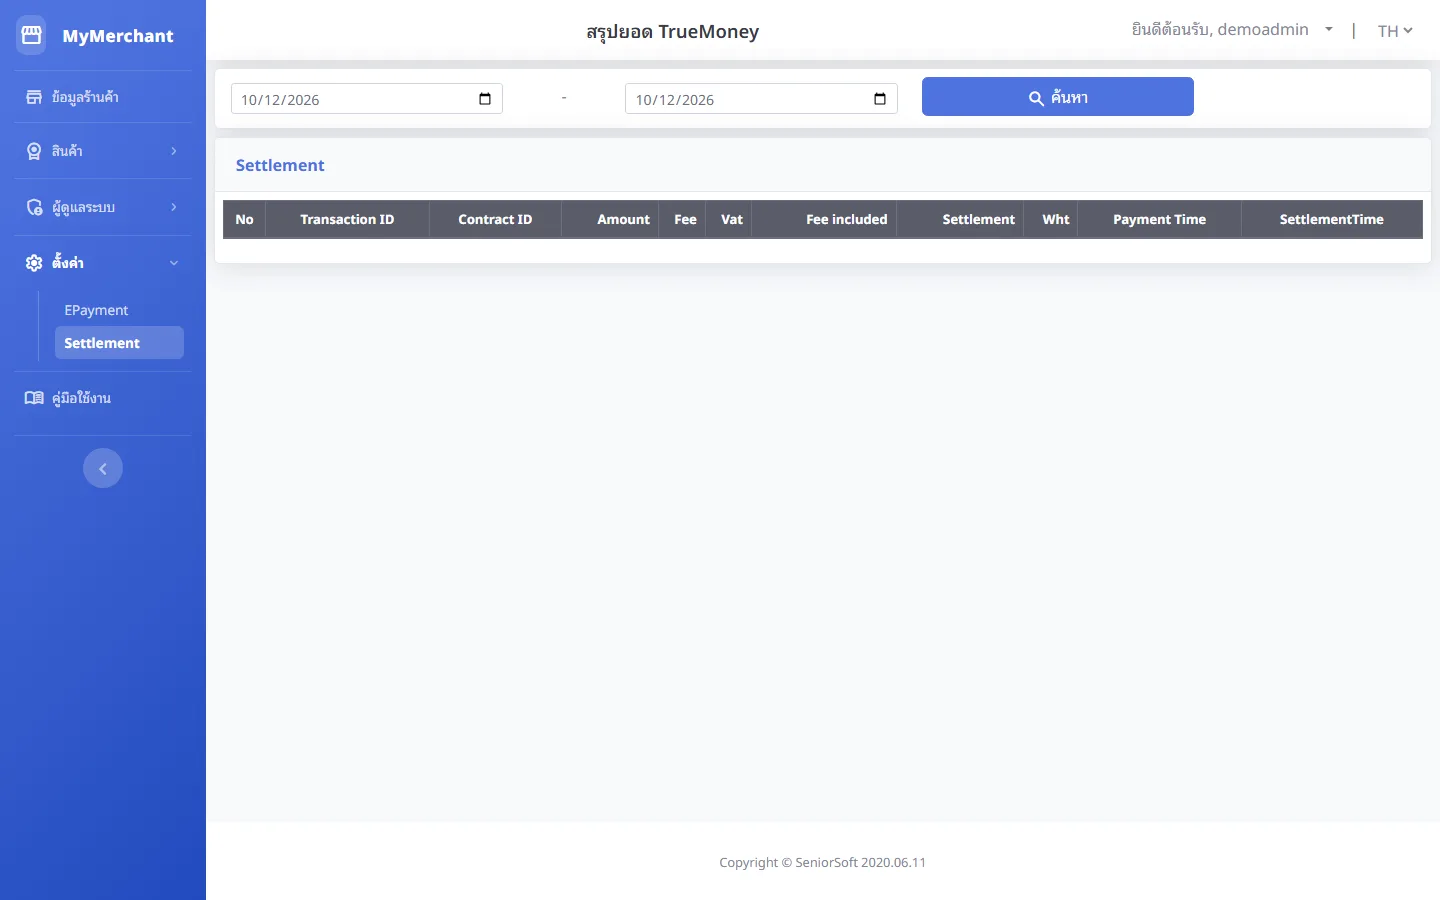Click the ผู้ดูแลระบบ admin icon
Screen dimensions: 1440x900
[34, 207]
